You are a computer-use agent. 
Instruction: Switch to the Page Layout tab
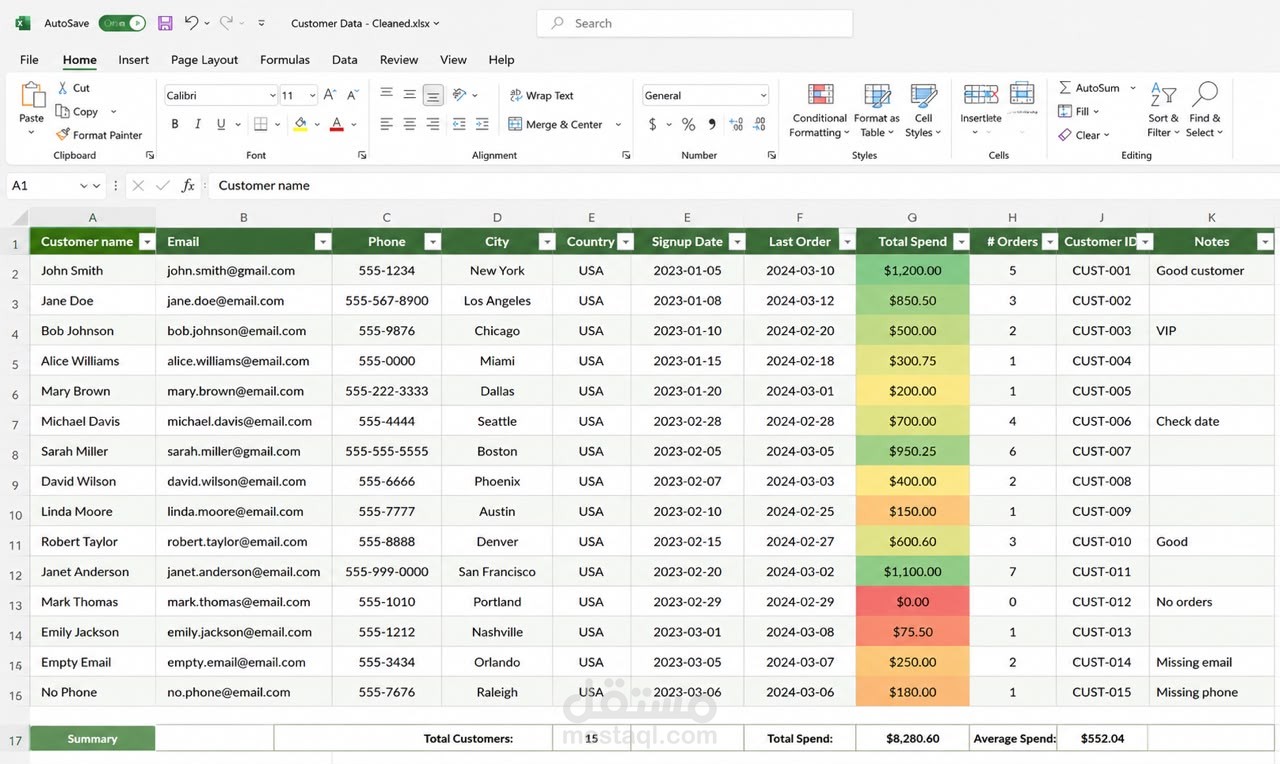point(204,60)
